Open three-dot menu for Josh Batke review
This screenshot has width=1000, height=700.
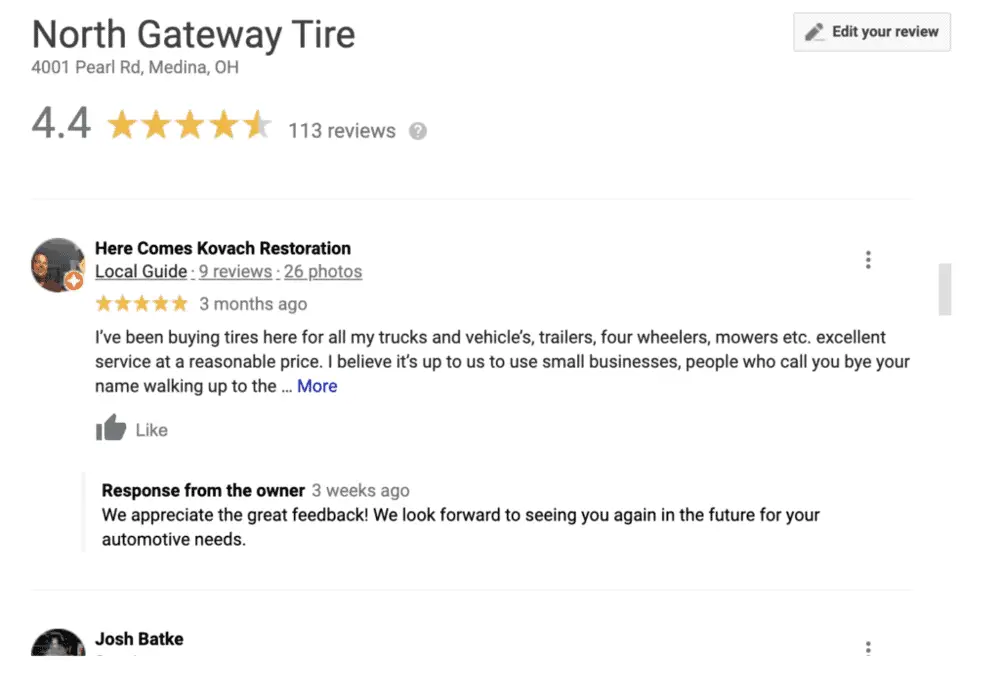[868, 648]
